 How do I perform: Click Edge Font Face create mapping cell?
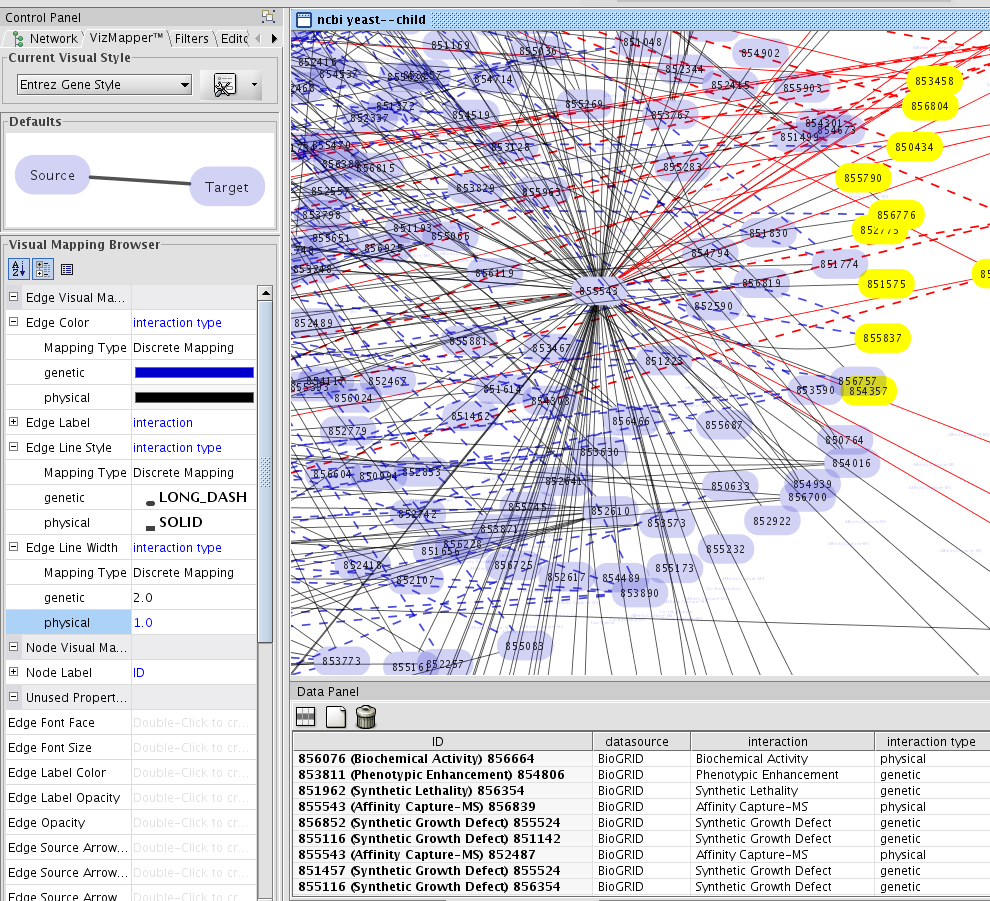pyautogui.click(x=194, y=722)
